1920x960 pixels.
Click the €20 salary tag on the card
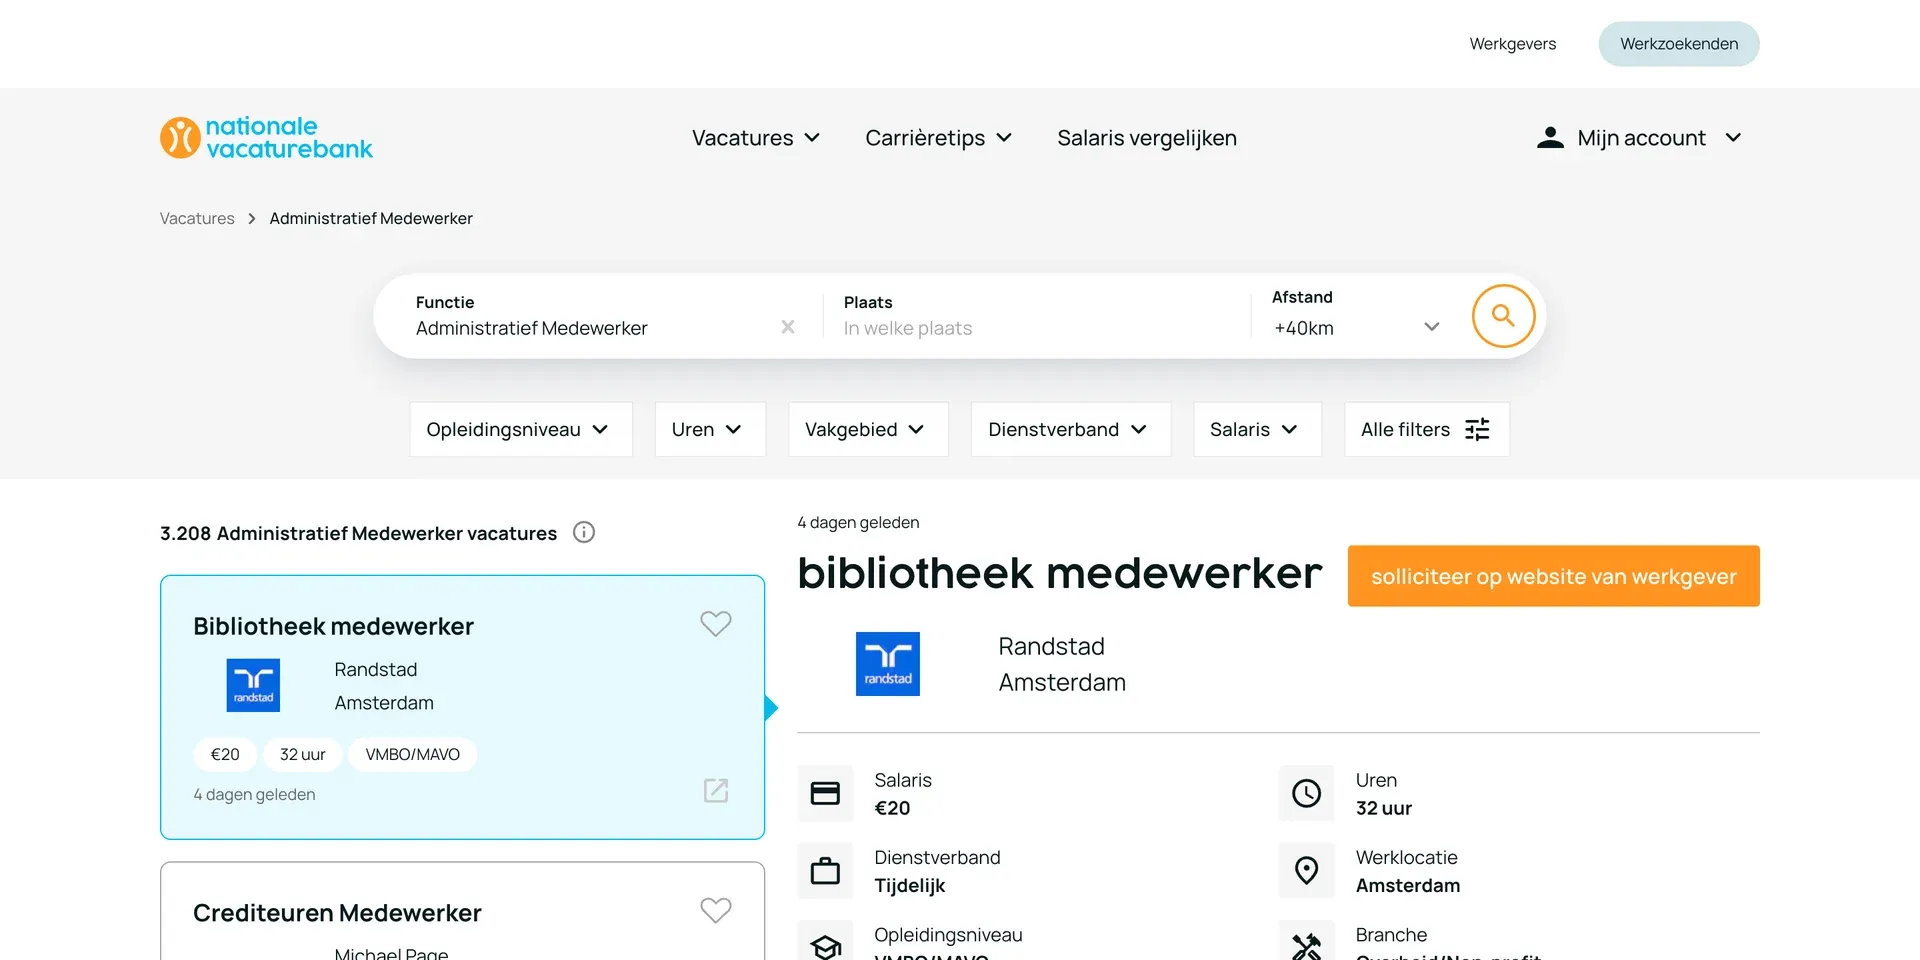pos(225,754)
